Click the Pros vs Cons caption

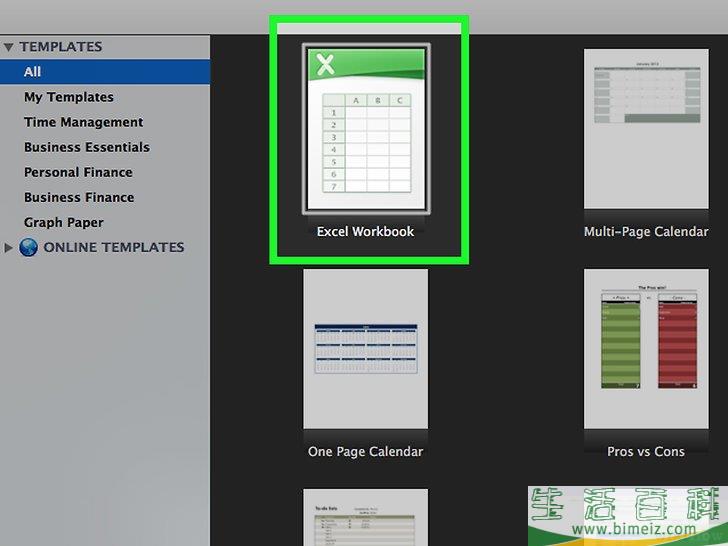pyautogui.click(x=646, y=451)
